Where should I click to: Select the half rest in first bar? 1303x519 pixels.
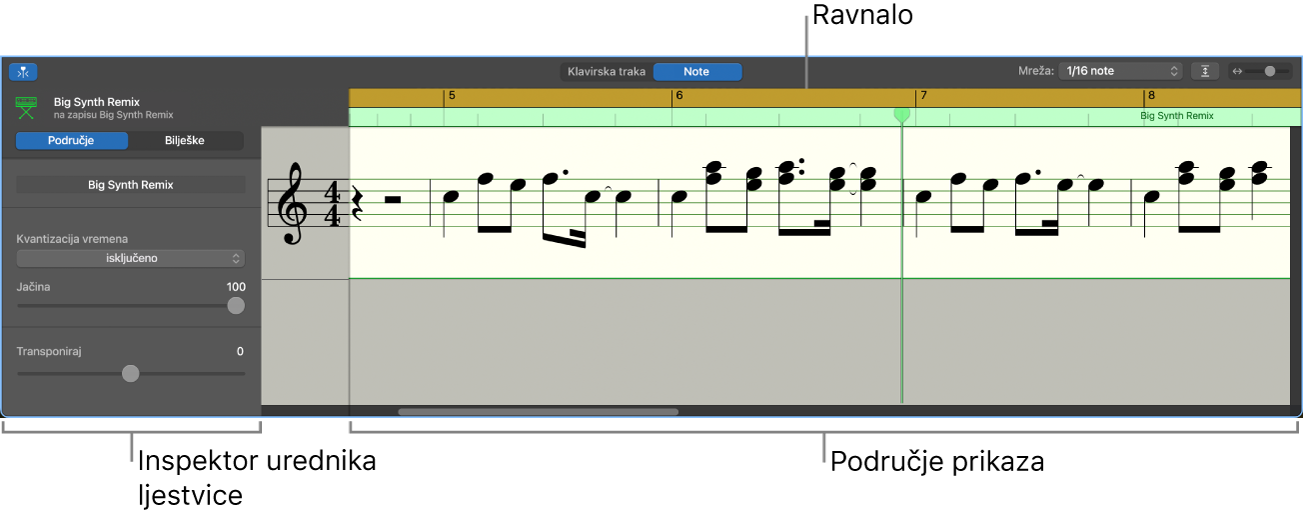pyautogui.click(x=393, y=200)
